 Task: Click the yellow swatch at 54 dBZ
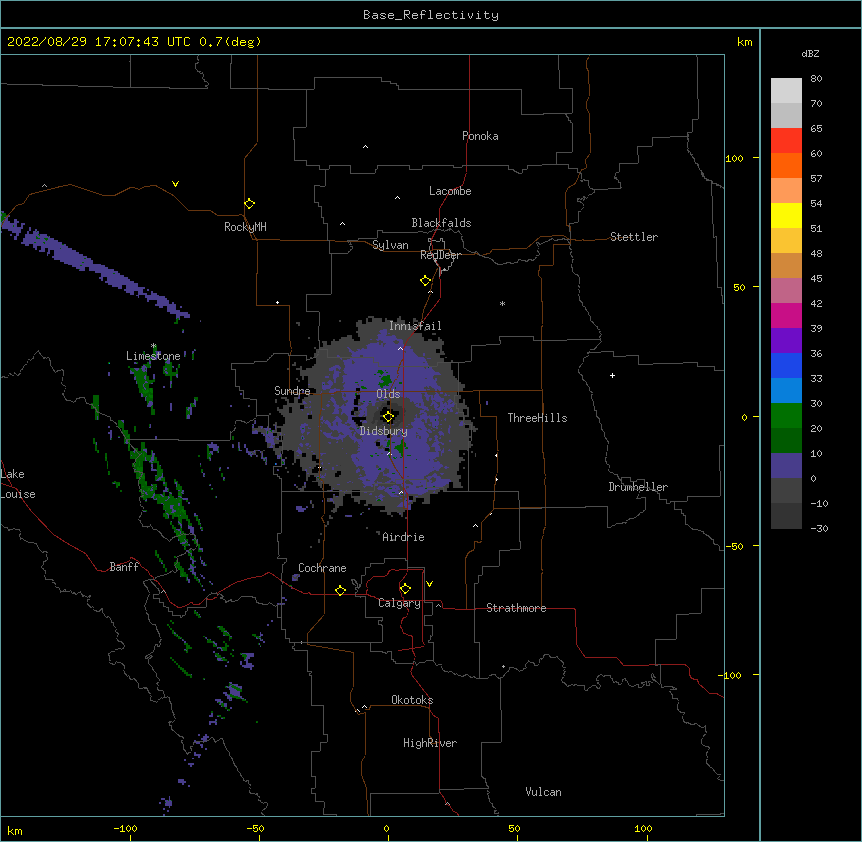click(x=786, y=215)
